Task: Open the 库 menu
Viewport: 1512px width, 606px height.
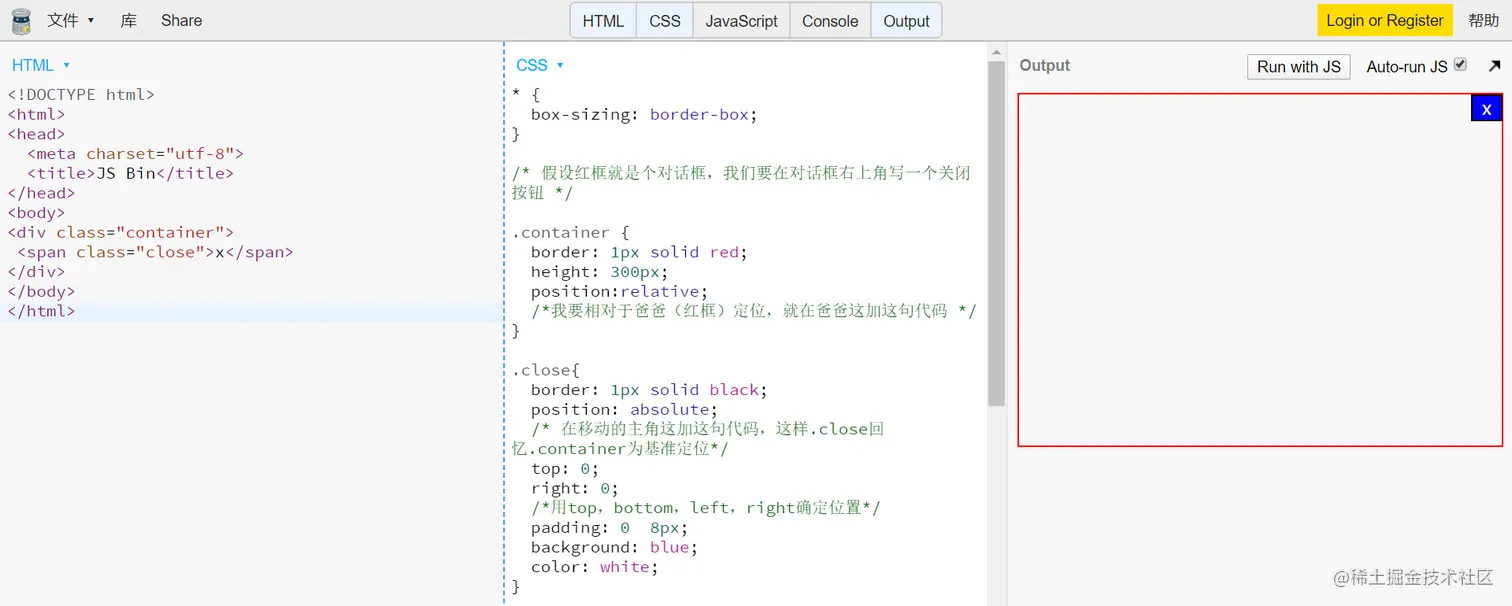Action: 128,20
